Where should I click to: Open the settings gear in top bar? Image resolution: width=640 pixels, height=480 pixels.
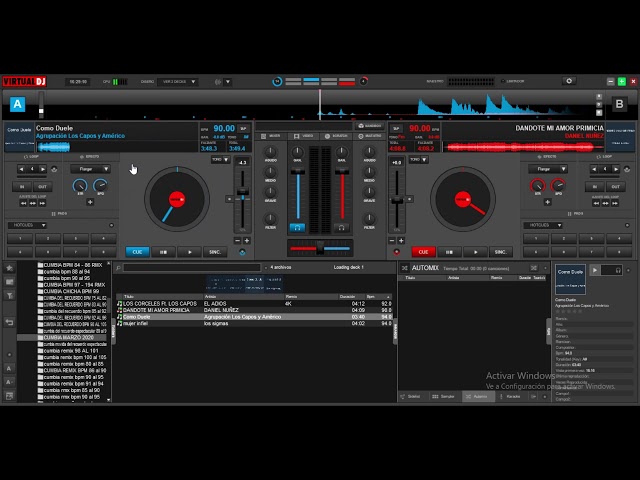[x=569, y=81]
